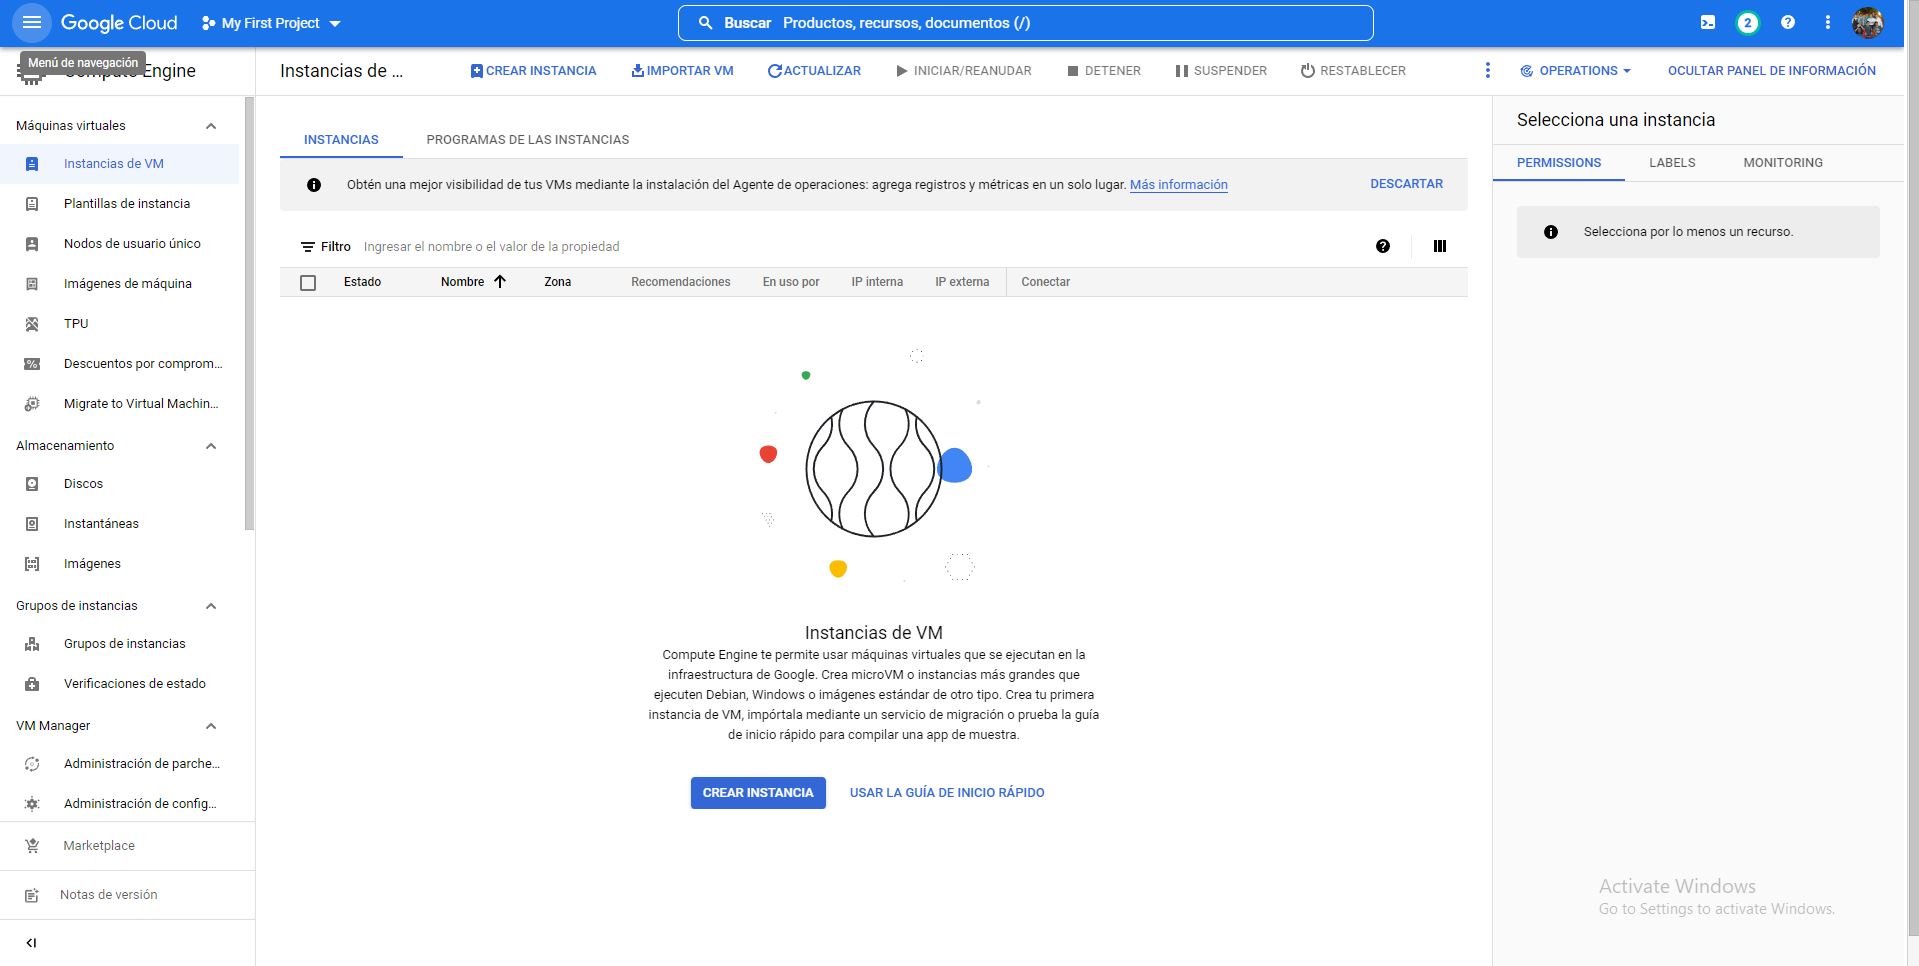This screenshot has width=1919, height=966.
Task: Click Administración de parches icon
Action: click(32, 764)
